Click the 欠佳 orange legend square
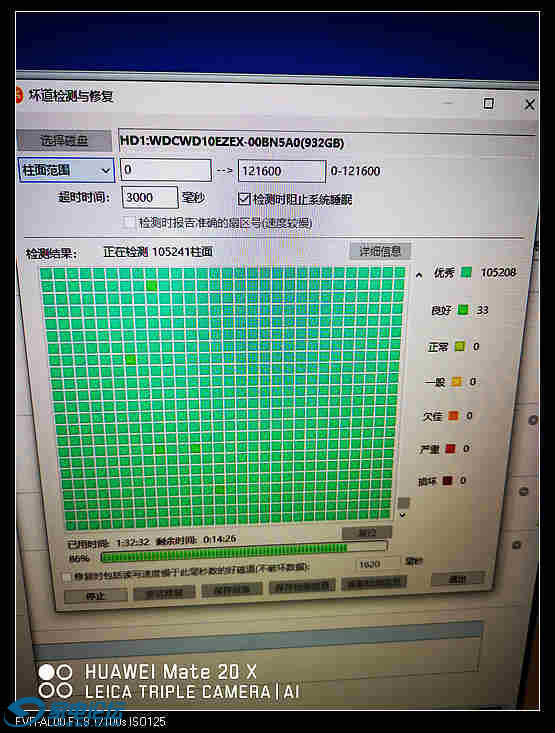Viewport: 555px width, 733px height. pos(453,415)
